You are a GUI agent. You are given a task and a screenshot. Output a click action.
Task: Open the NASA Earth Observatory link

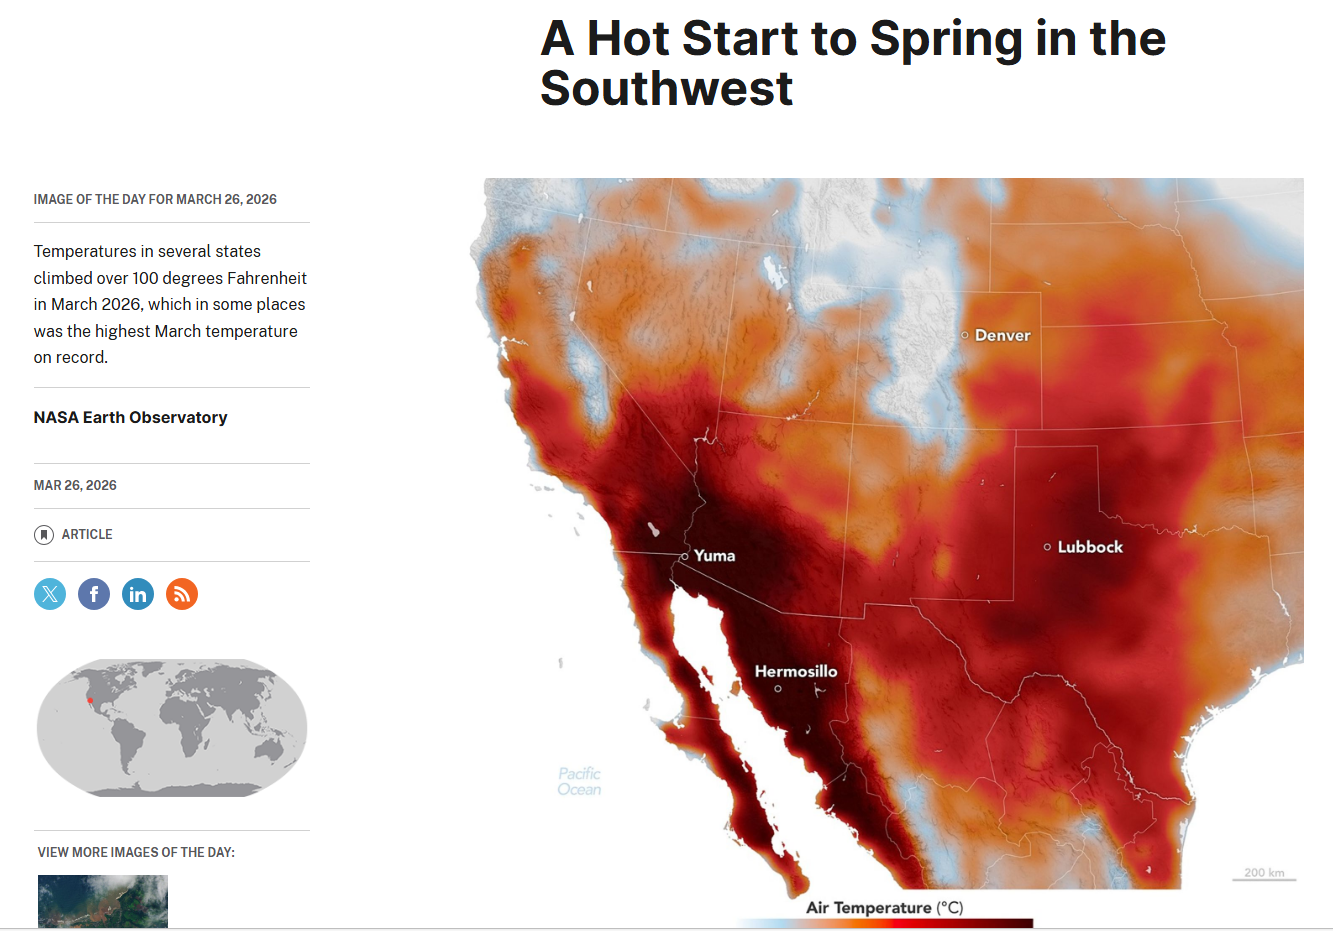130,418
